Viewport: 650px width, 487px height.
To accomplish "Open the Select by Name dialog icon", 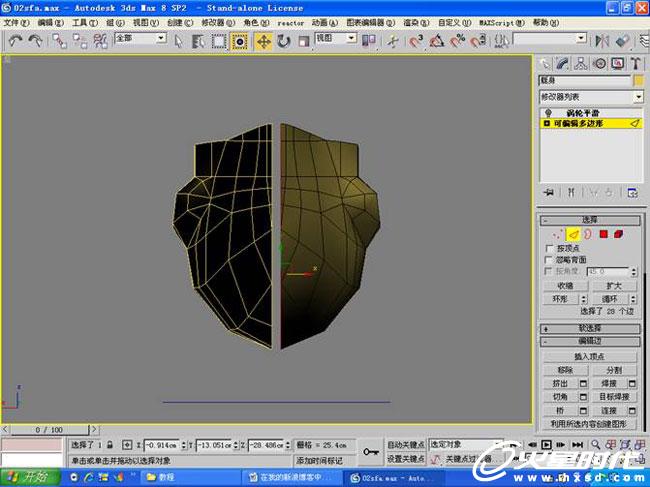I will point(198,41).
